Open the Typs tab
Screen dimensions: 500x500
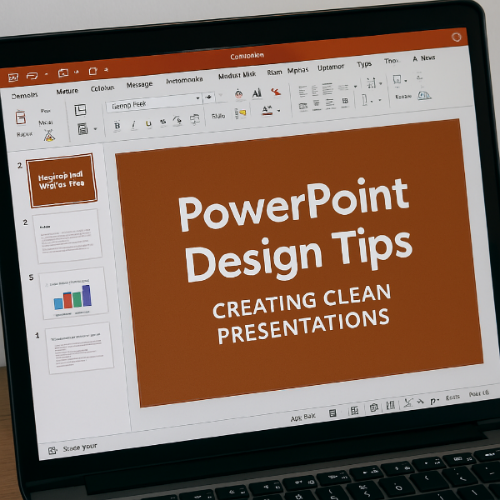coord(364,64)
